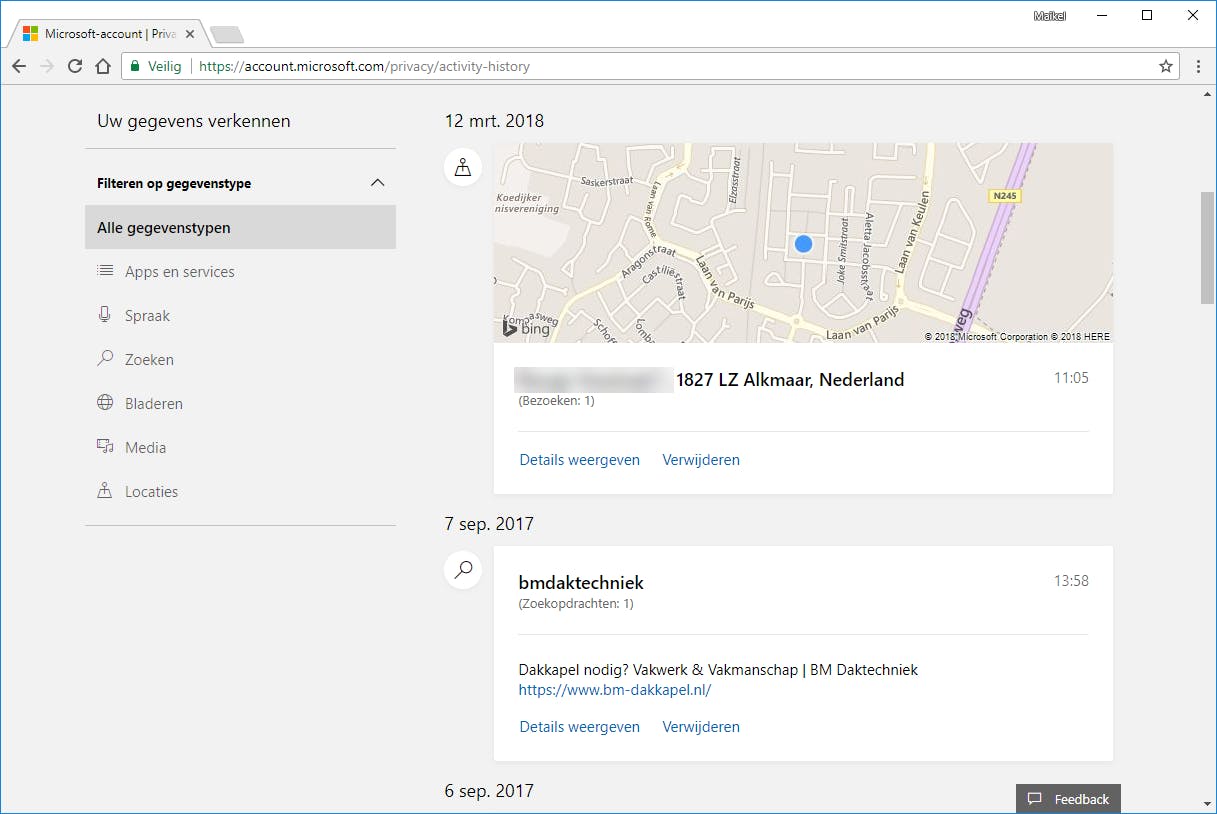1217x814 pixels.
Task: Click the page vertical scrollbar thumb
Action: (x=1207, y=247)
